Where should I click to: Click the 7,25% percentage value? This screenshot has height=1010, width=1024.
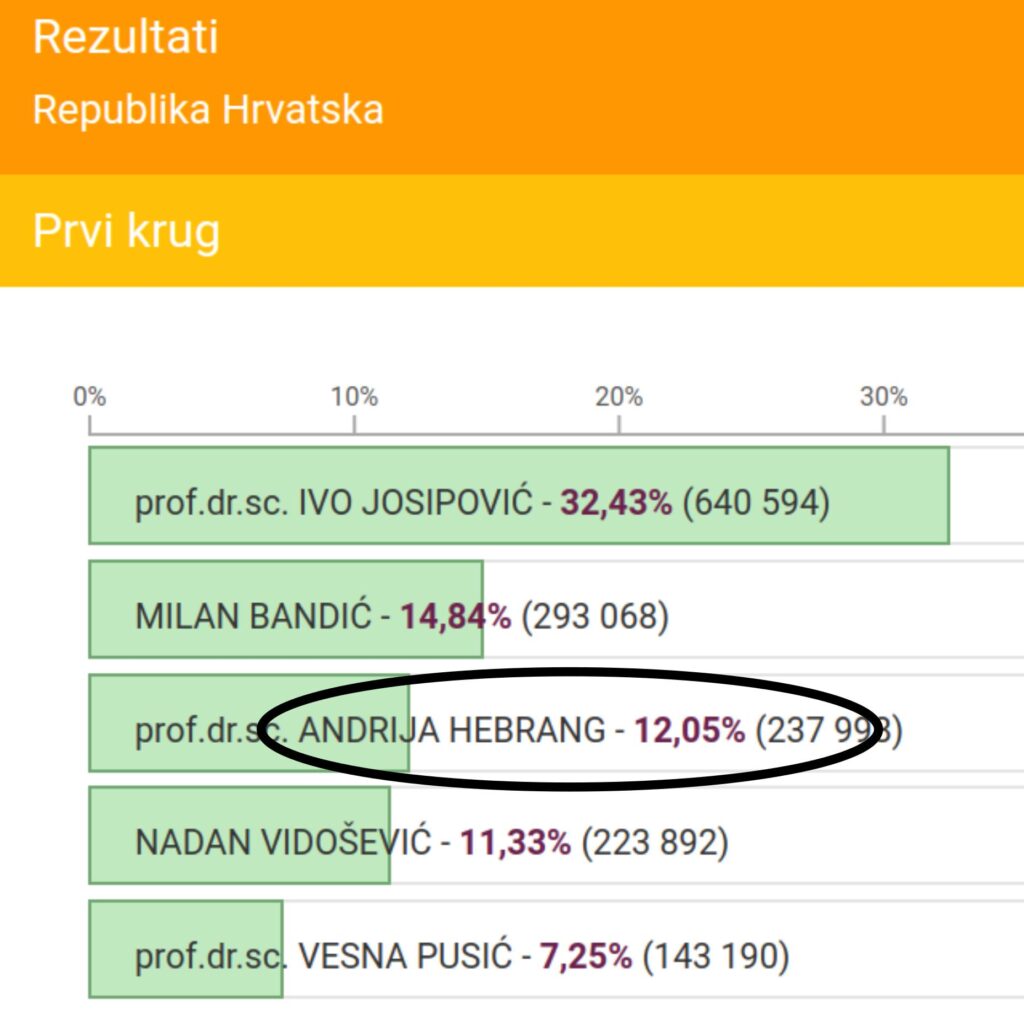[586, 956]
